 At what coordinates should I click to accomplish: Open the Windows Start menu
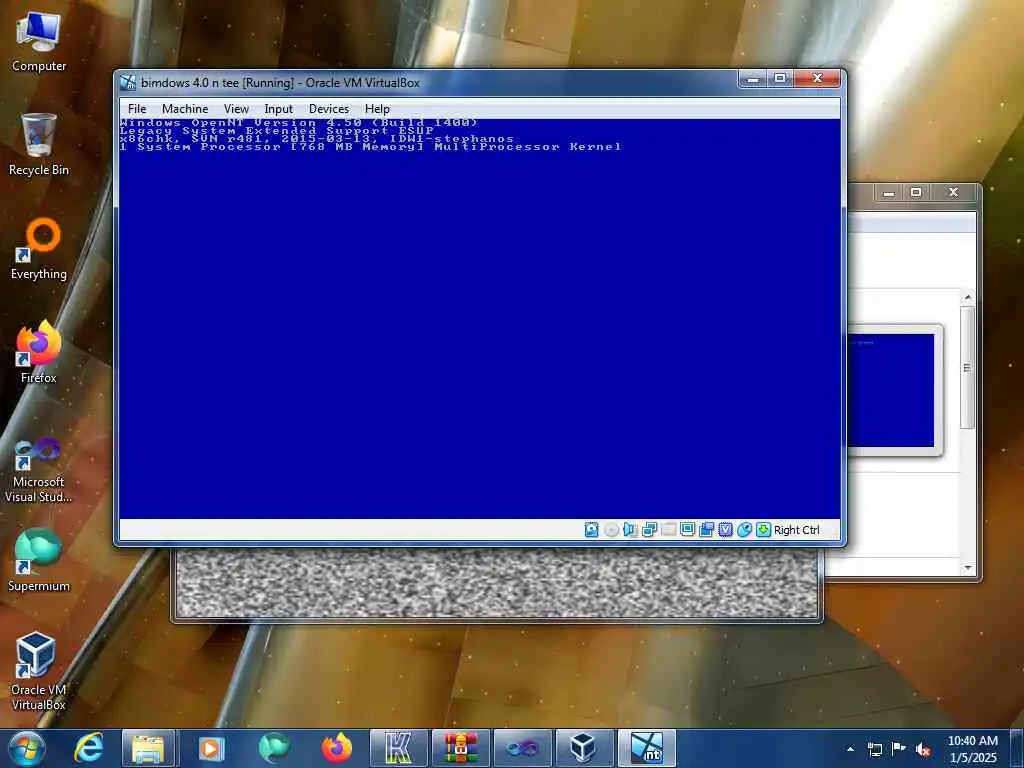click(27, 748)
